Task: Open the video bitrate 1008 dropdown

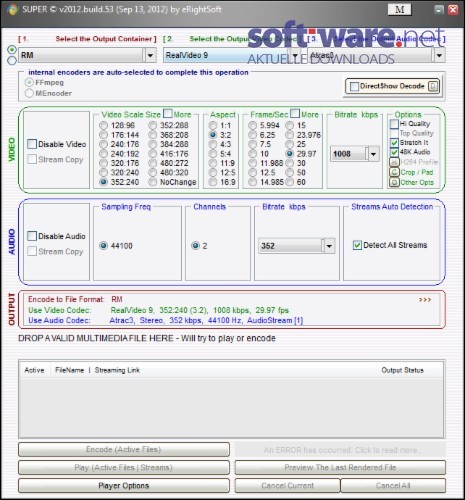Action: (x=355, y=154)
